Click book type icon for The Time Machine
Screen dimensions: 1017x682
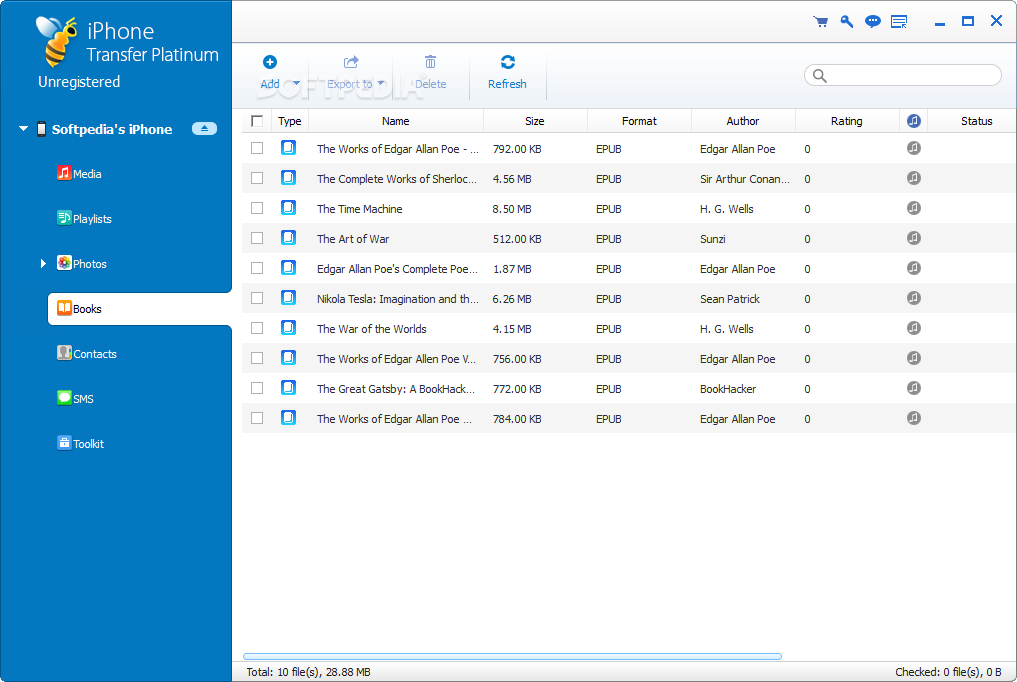tap(289, 208)
